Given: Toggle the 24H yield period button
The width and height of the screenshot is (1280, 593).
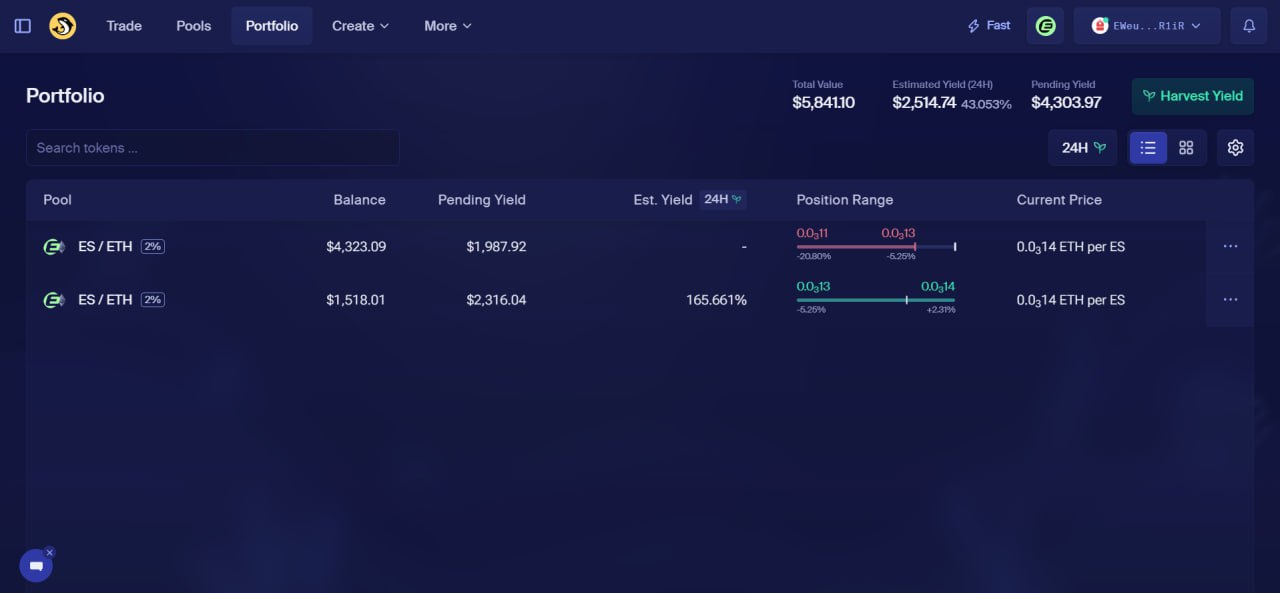Looking at the screenshot, I should pos(1082,148).
